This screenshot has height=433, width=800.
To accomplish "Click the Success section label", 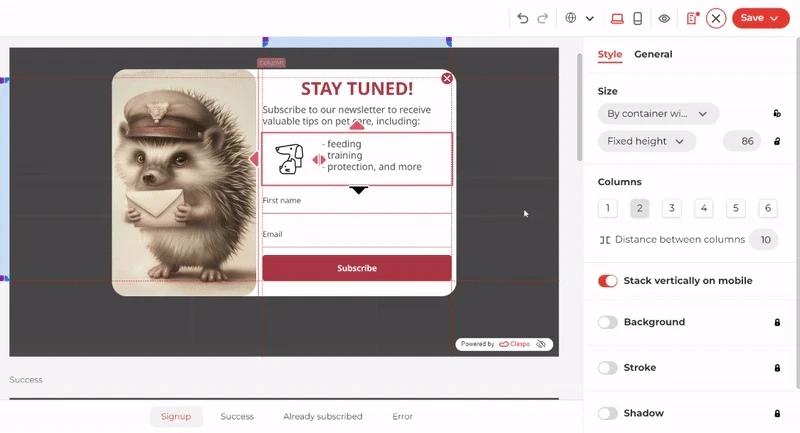I will point(26,380).
